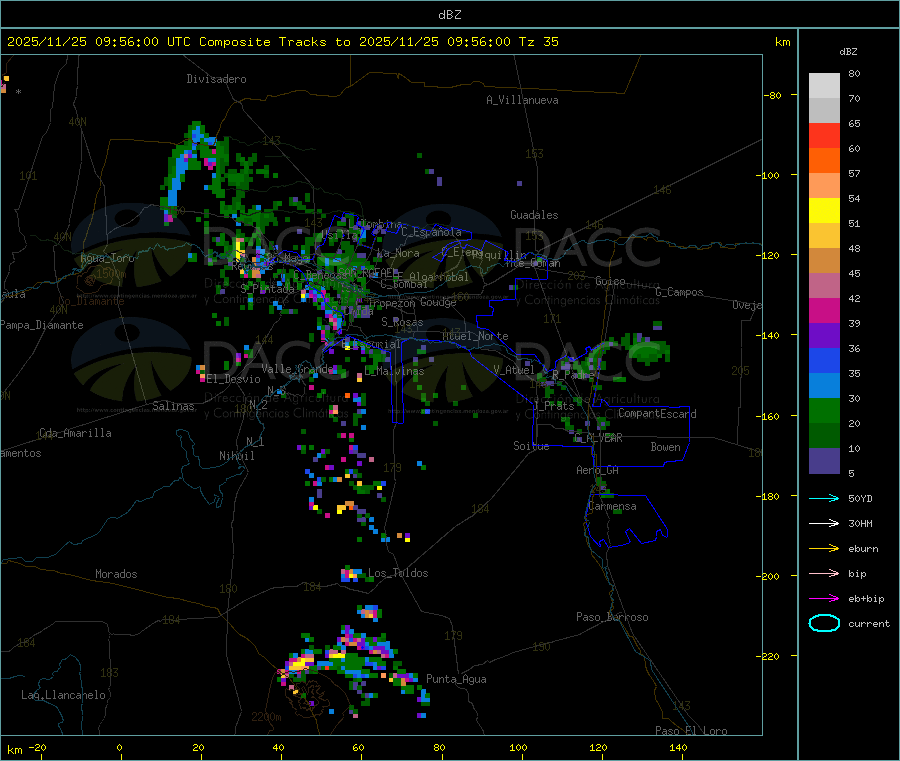Click the gold 48-51 dBZ legend swatch
The width and height of the screenshot is (900, 761).
click(x=824, y=235)
